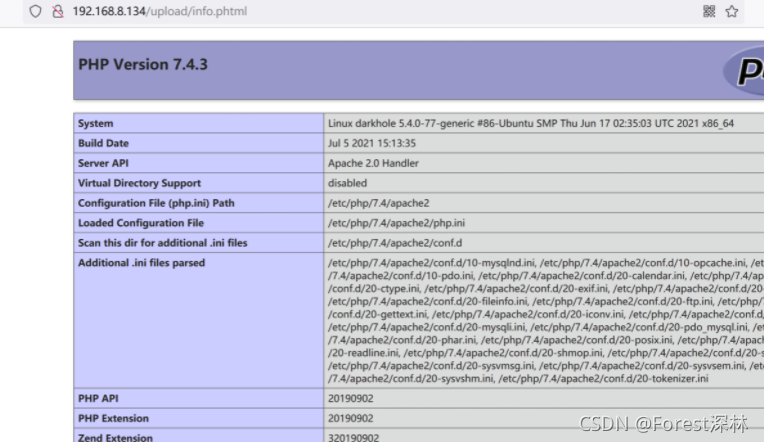The width and height of the screenshot is (764, 442).
Task: Select the /etc/php/7.4/apache2/php.ini value
Action: coord(396,223)
